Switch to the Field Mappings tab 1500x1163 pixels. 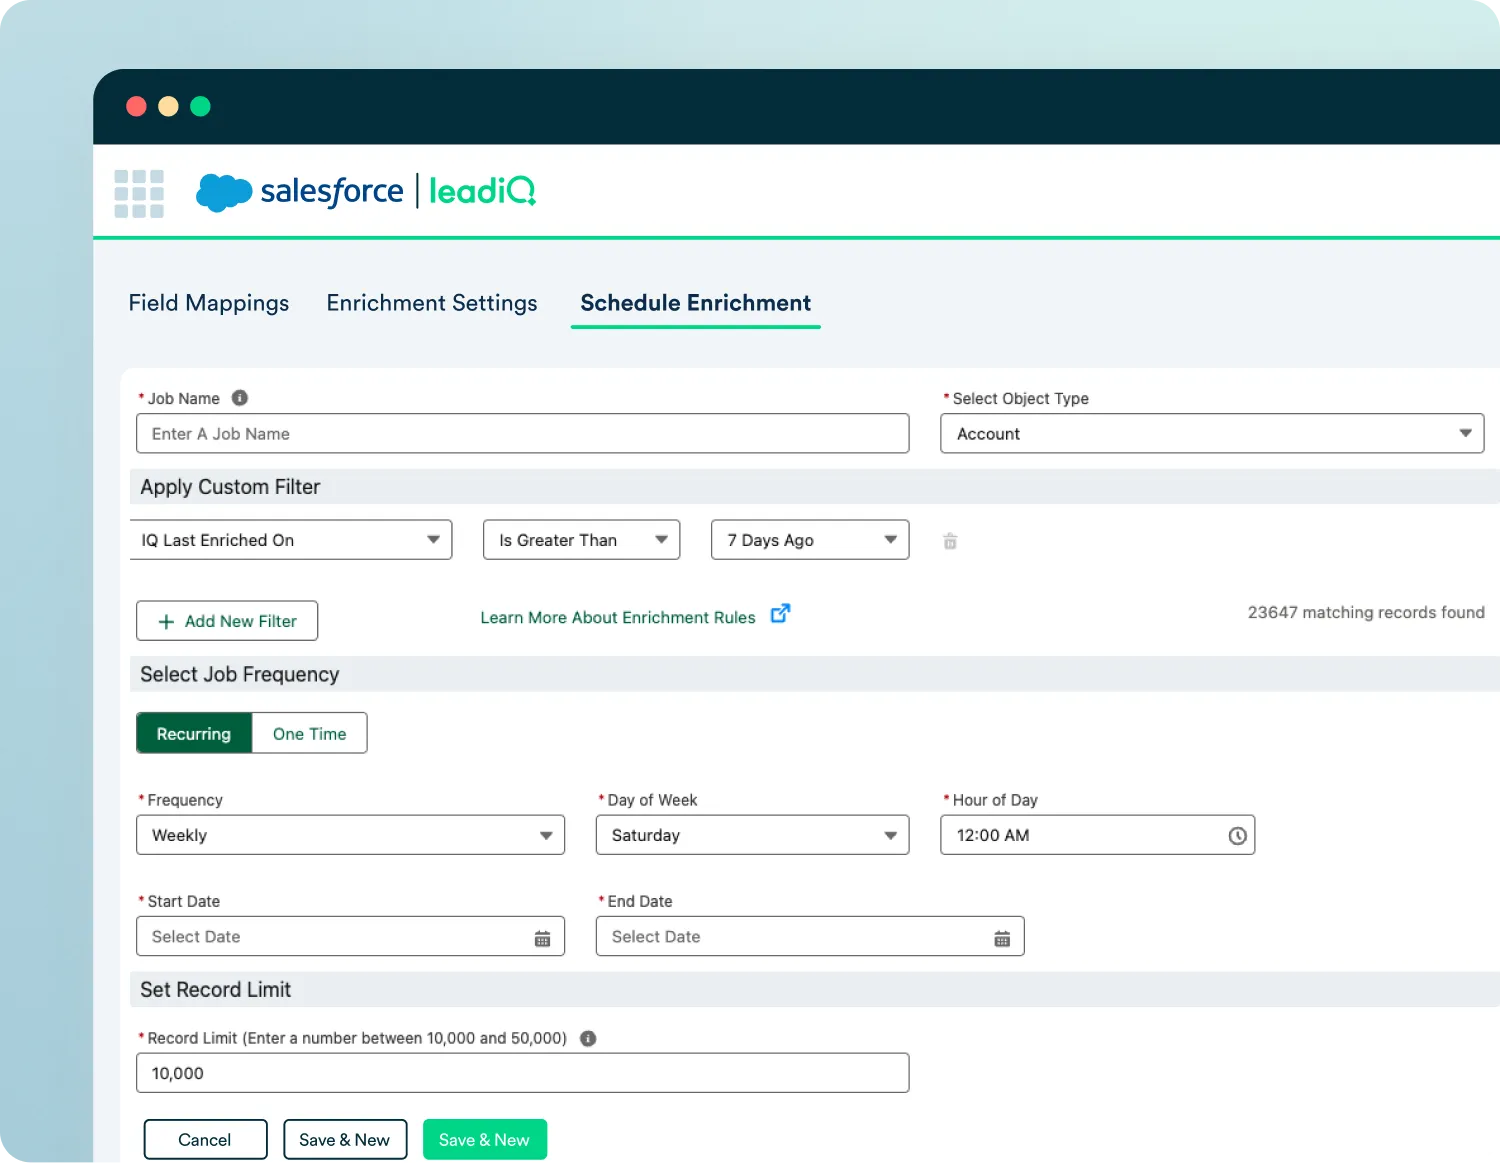208,303
